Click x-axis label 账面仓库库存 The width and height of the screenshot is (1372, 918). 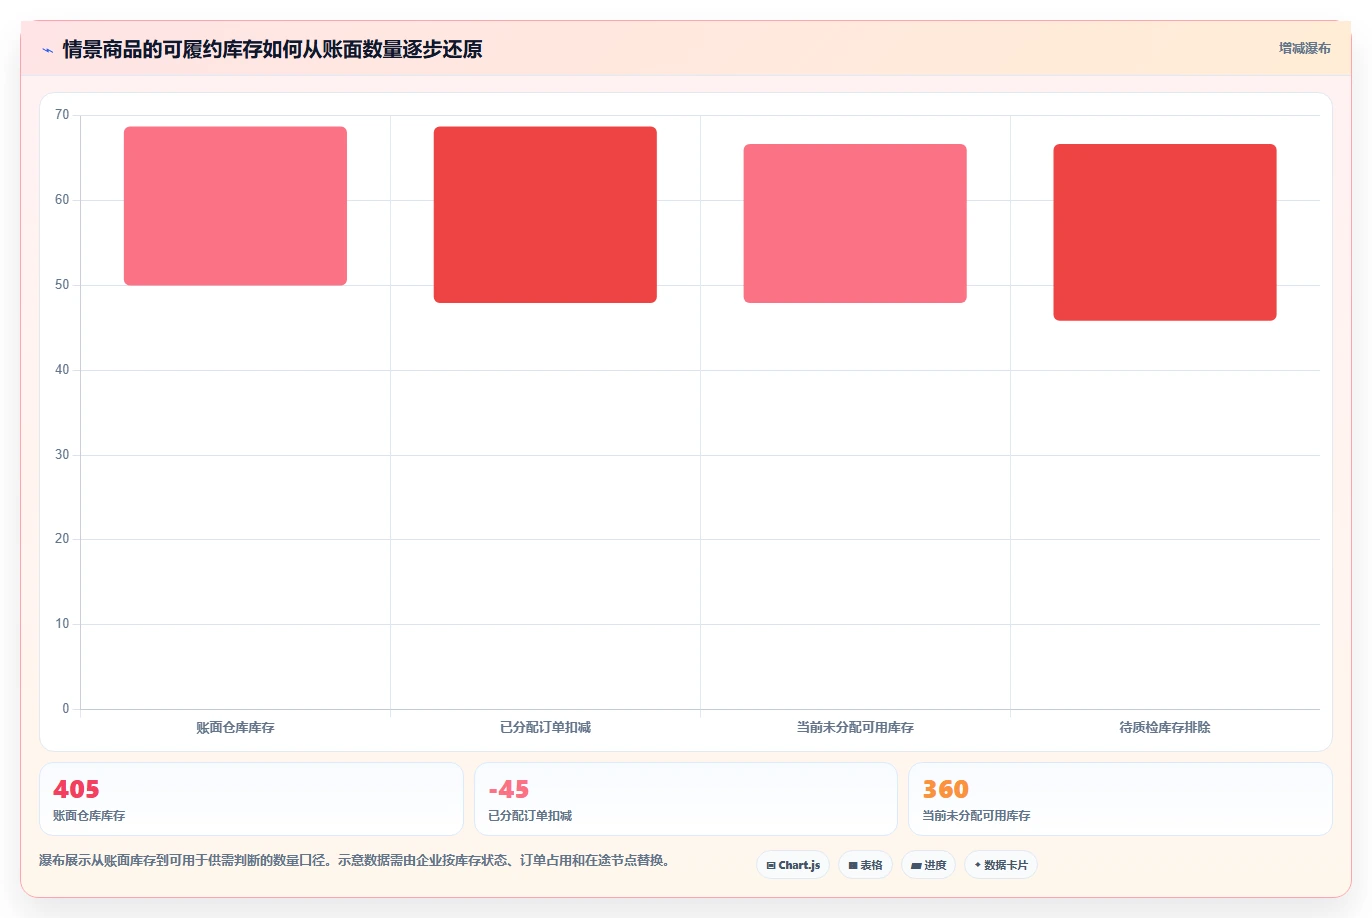coord(235,728)
